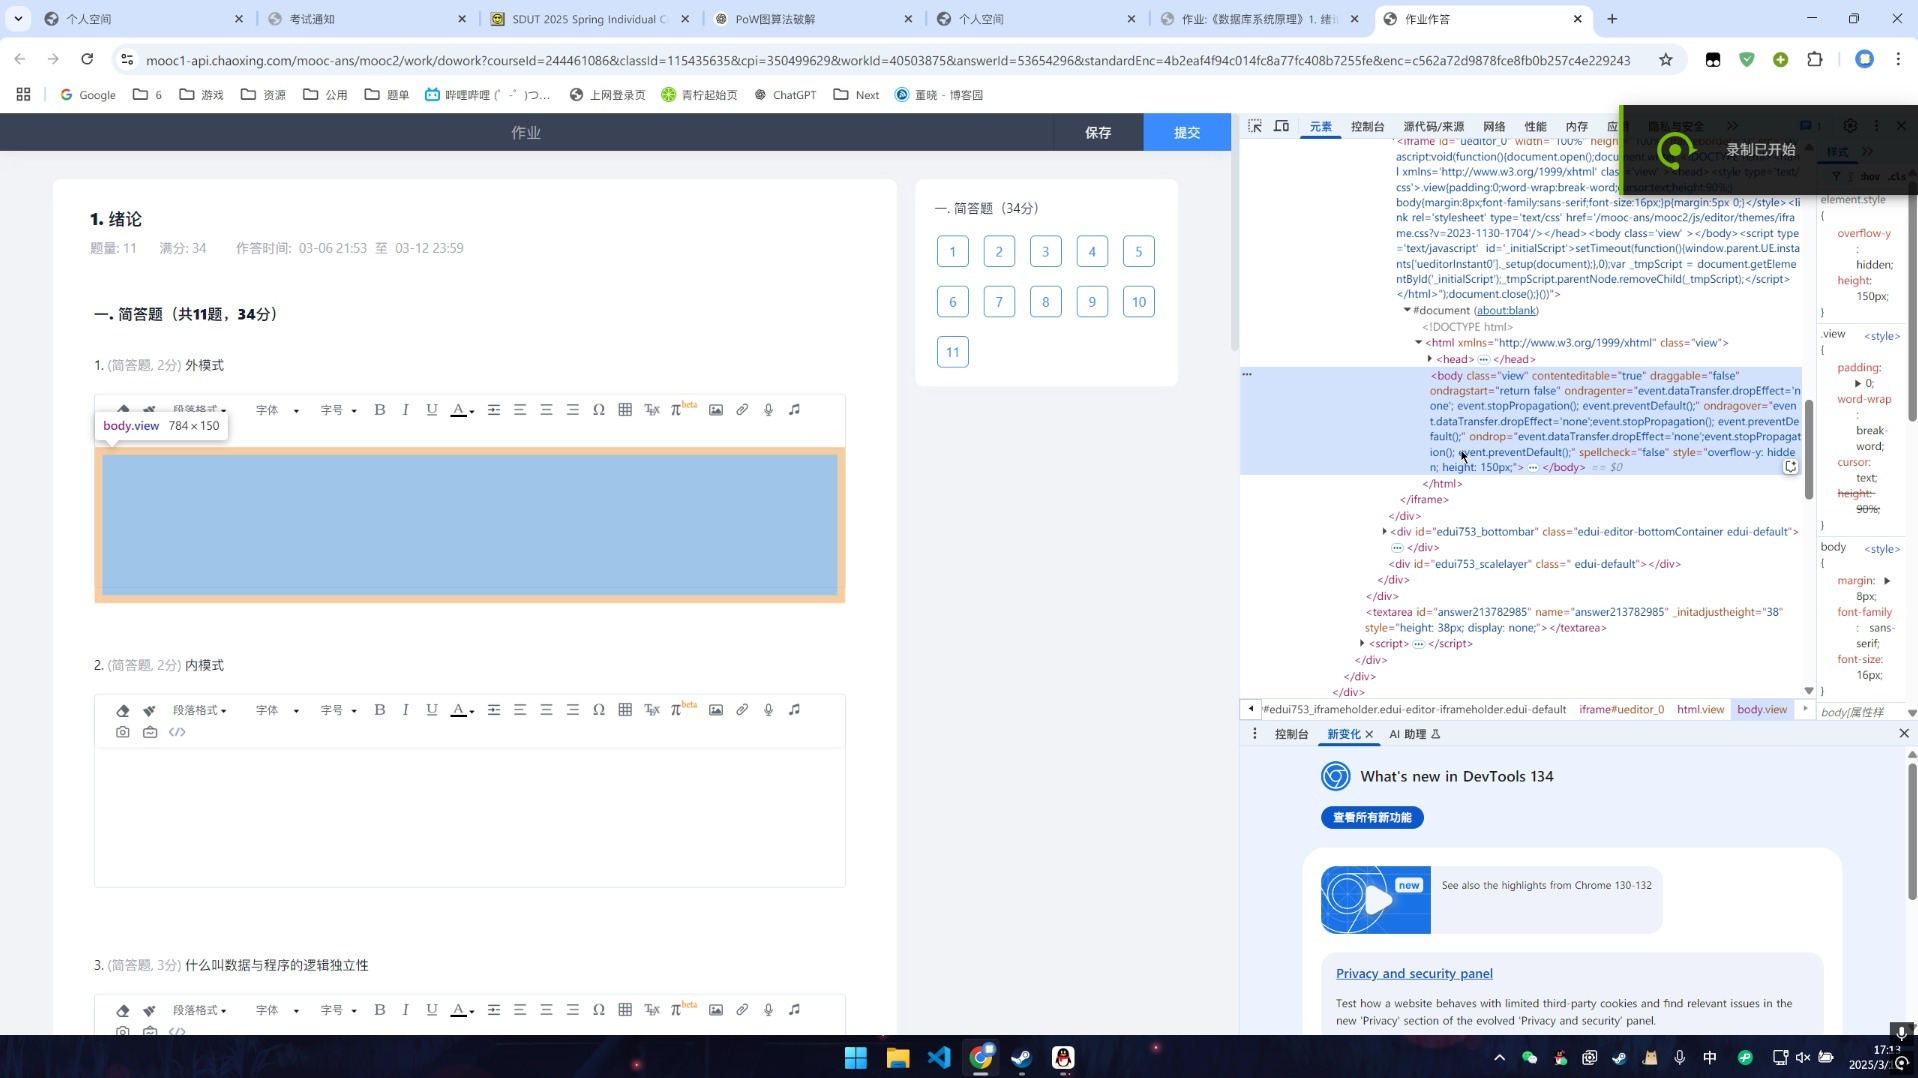Open the 段落格式 dropdown in question 2
The image size is (1918, 1078).
pos(199,710)
